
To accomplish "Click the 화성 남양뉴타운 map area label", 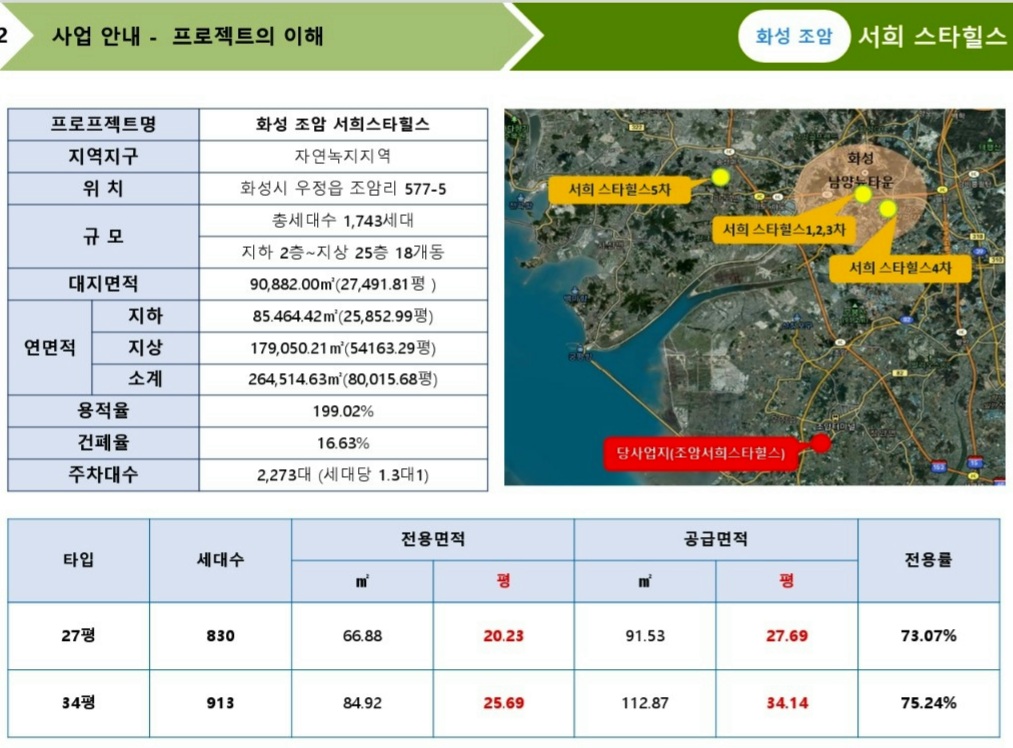I will coord(861,170).
